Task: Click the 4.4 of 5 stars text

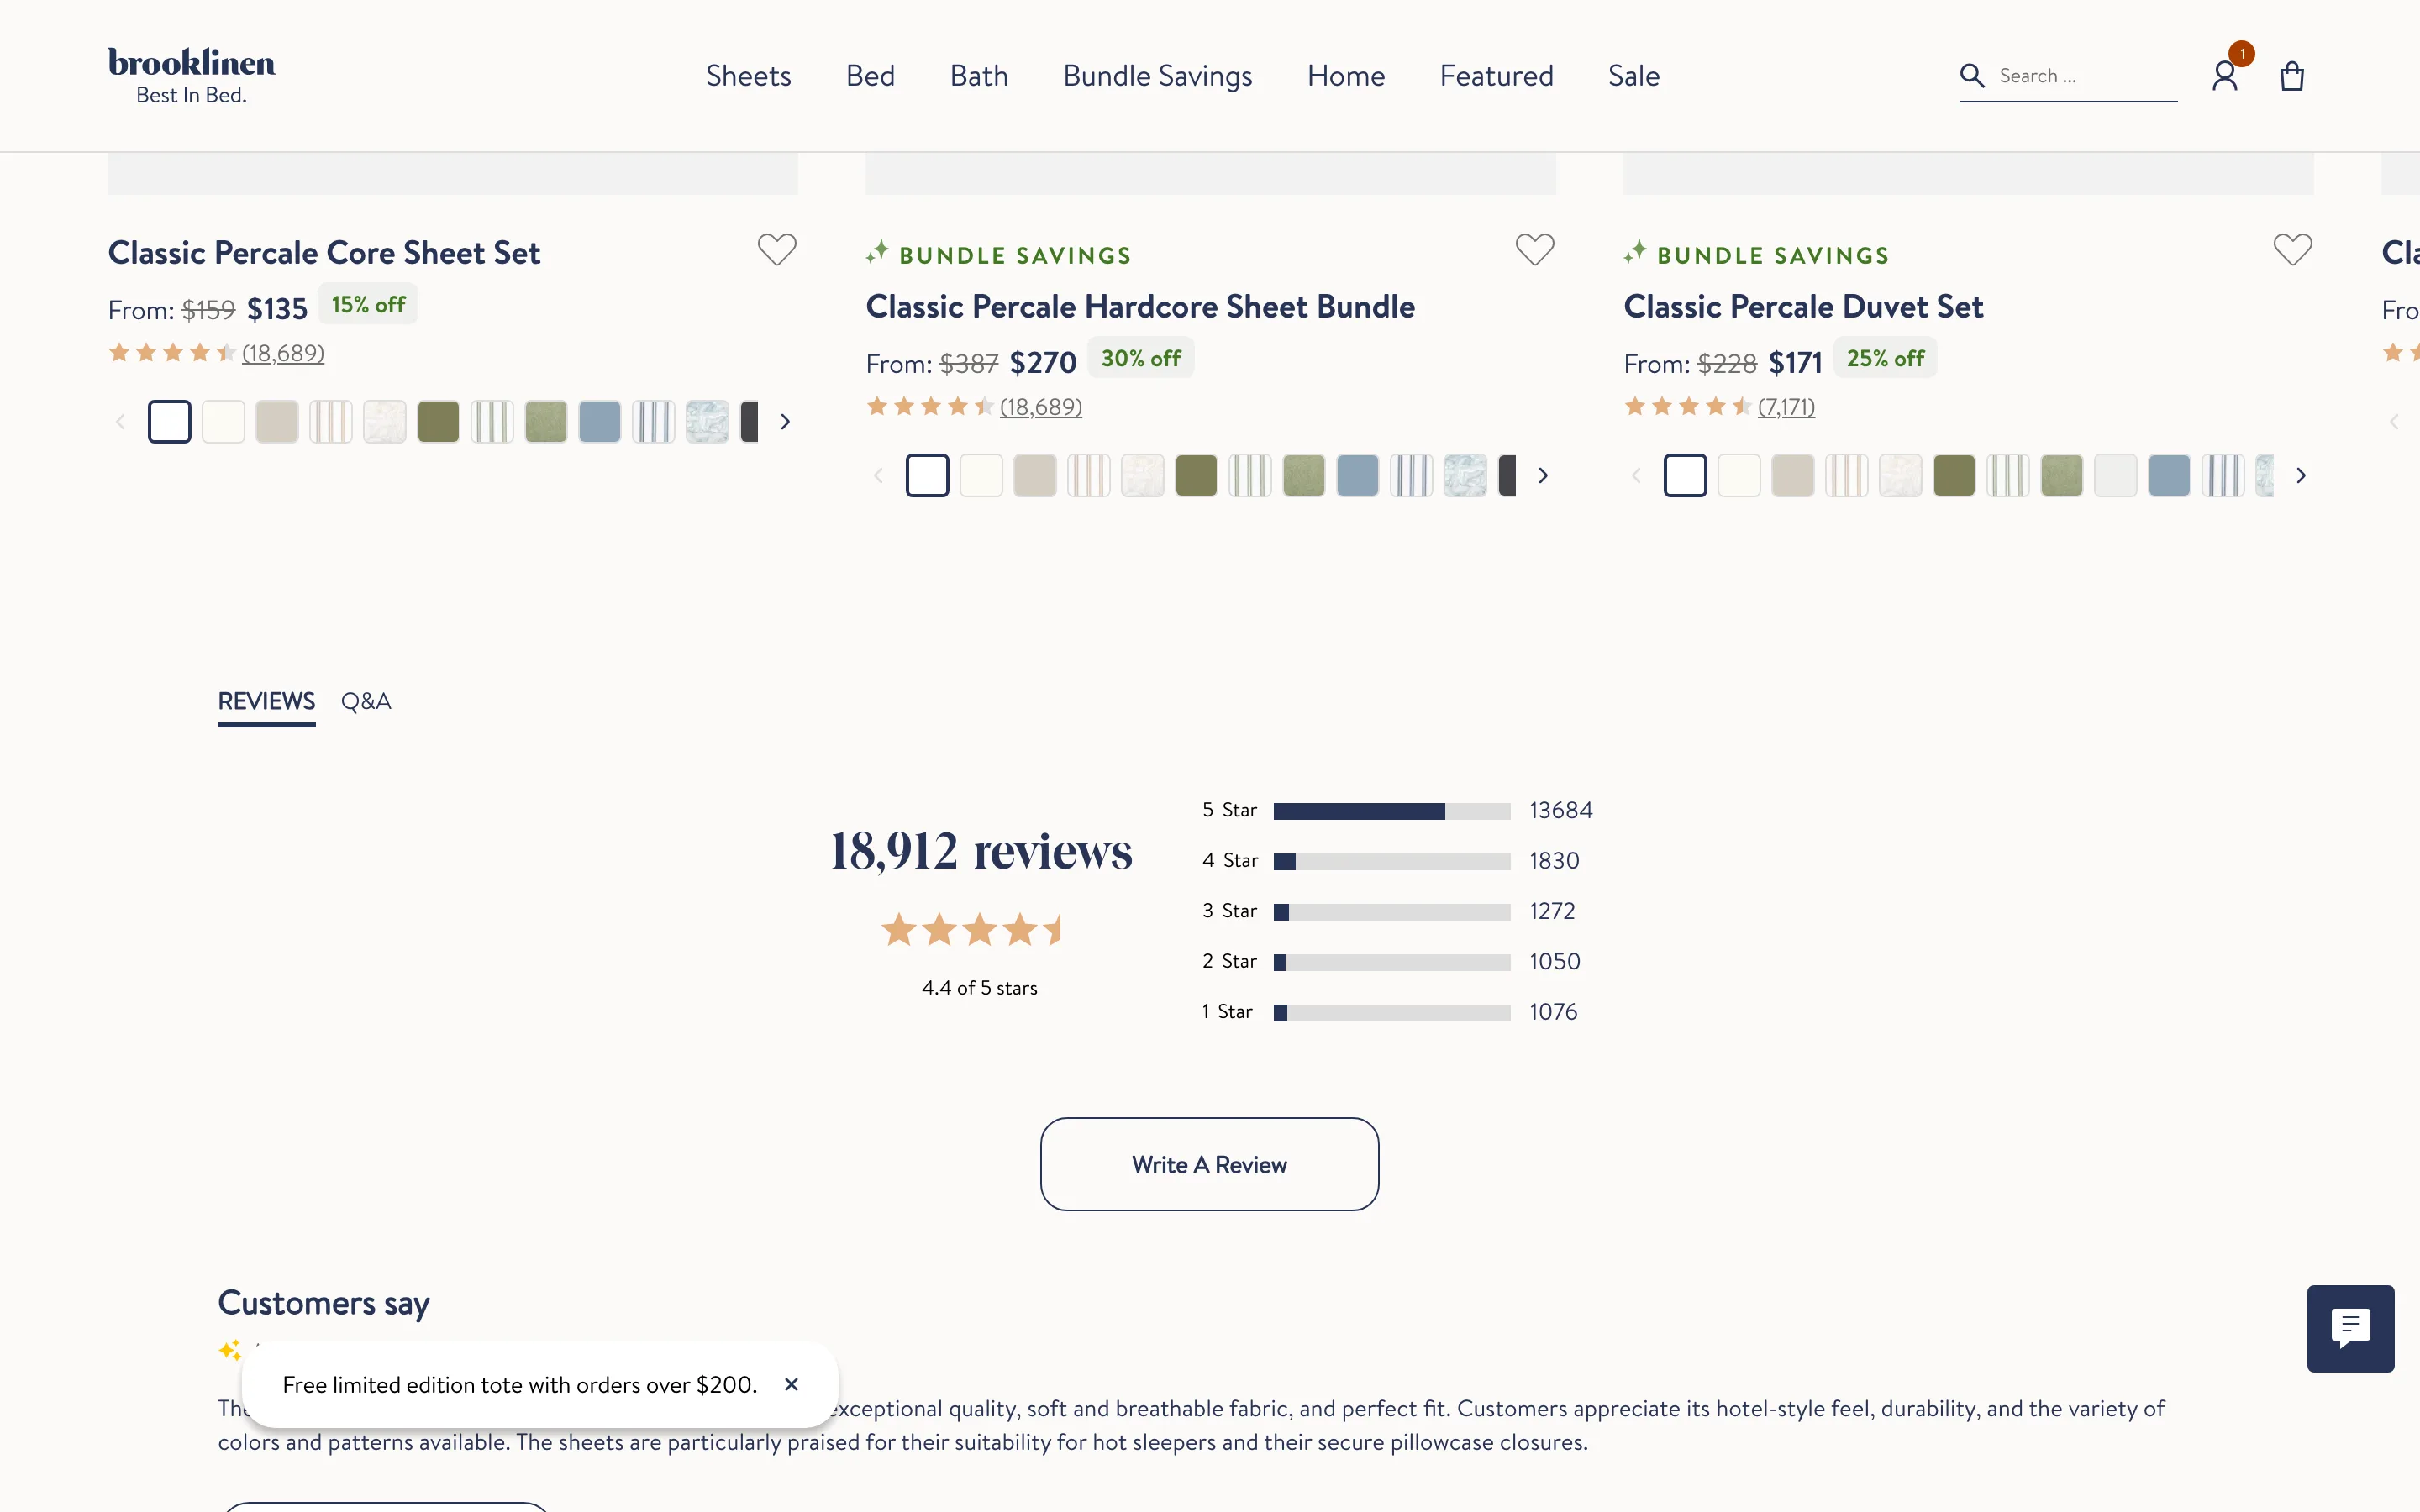Action: click(x=979, y=988)
